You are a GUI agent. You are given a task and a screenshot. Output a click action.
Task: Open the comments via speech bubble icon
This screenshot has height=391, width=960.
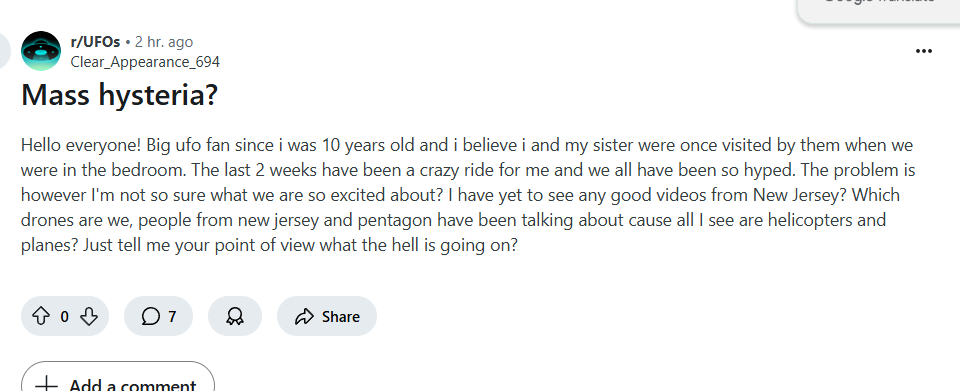tap(150, 316)
